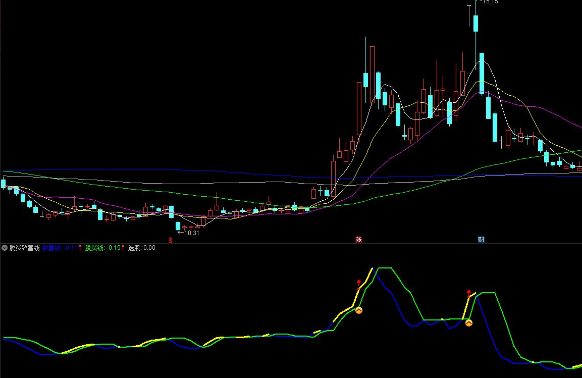582x378 pixels.
Task: Select the green indicator value 0.15
Action: coord(114,248)
